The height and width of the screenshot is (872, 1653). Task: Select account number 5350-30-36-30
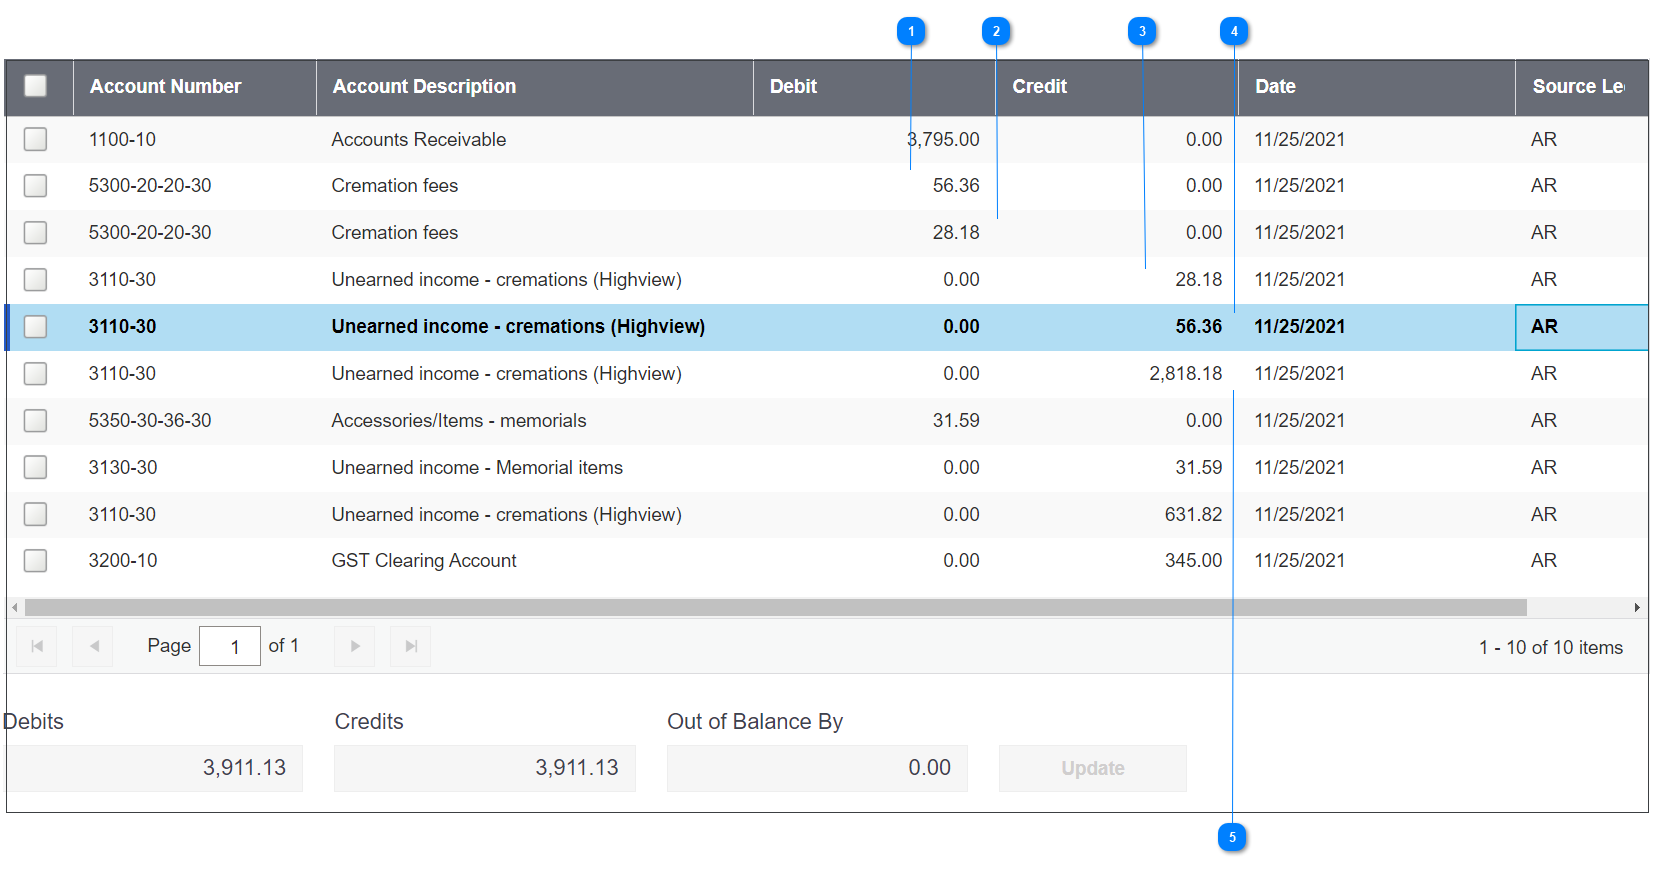[x=150, y=420]
